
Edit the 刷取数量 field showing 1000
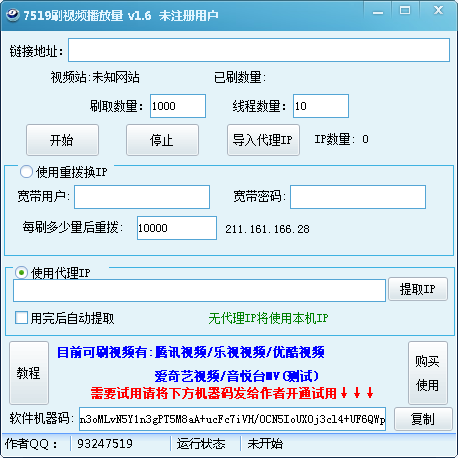(x=178, y=106)
